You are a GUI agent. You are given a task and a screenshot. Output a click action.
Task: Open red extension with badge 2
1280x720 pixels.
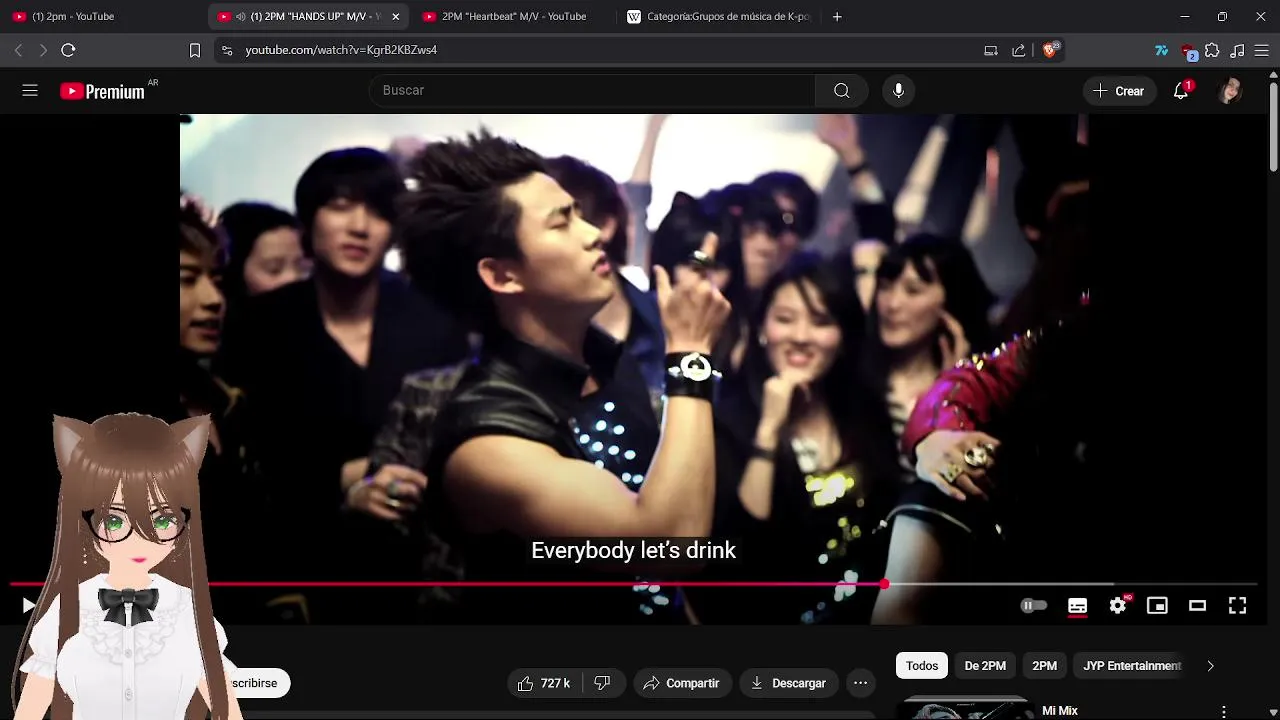point(1188,51)
